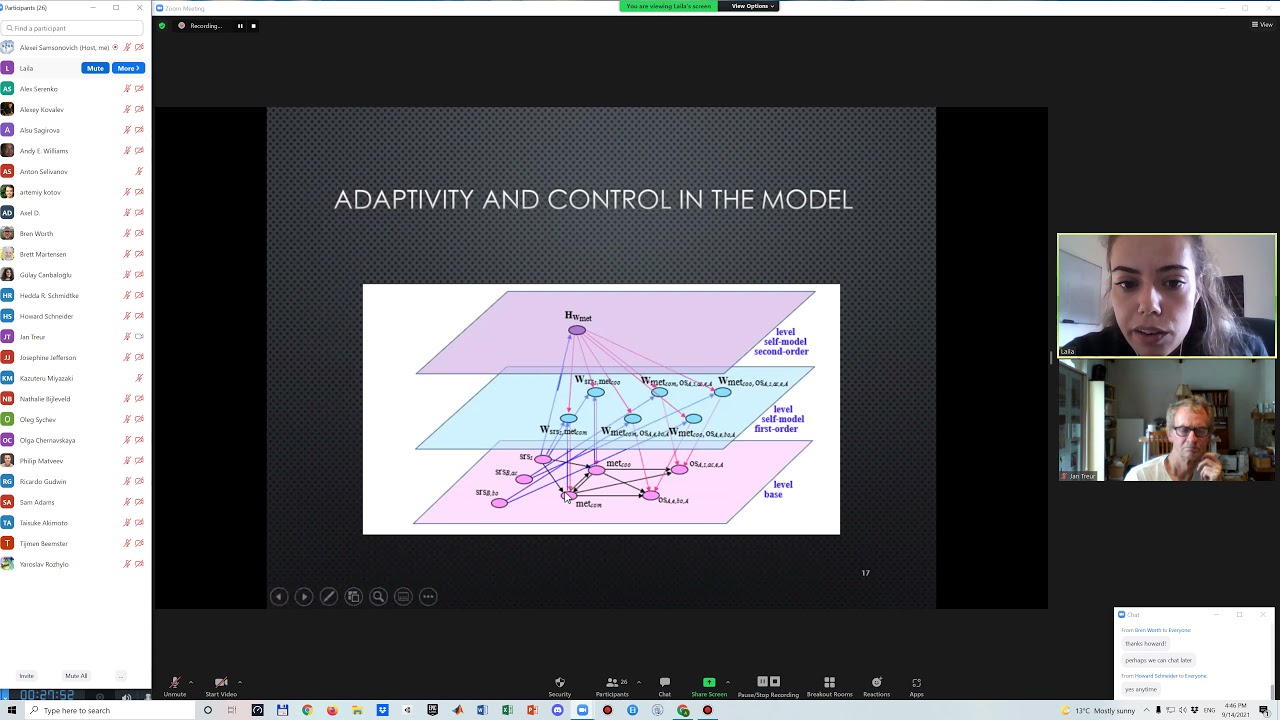
Task: Open Chrome in the taskbar
Action: (x=307, y=711)
